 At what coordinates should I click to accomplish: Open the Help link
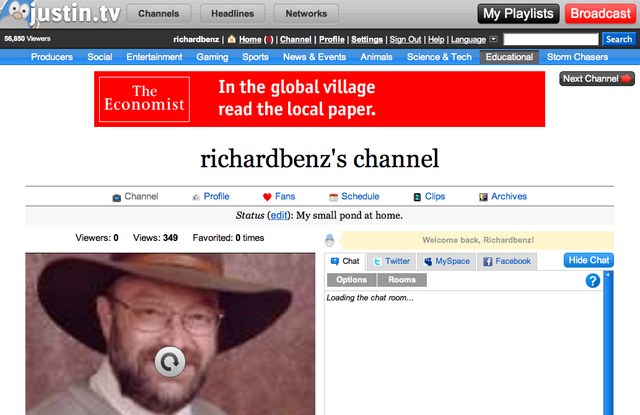[436, 40]
